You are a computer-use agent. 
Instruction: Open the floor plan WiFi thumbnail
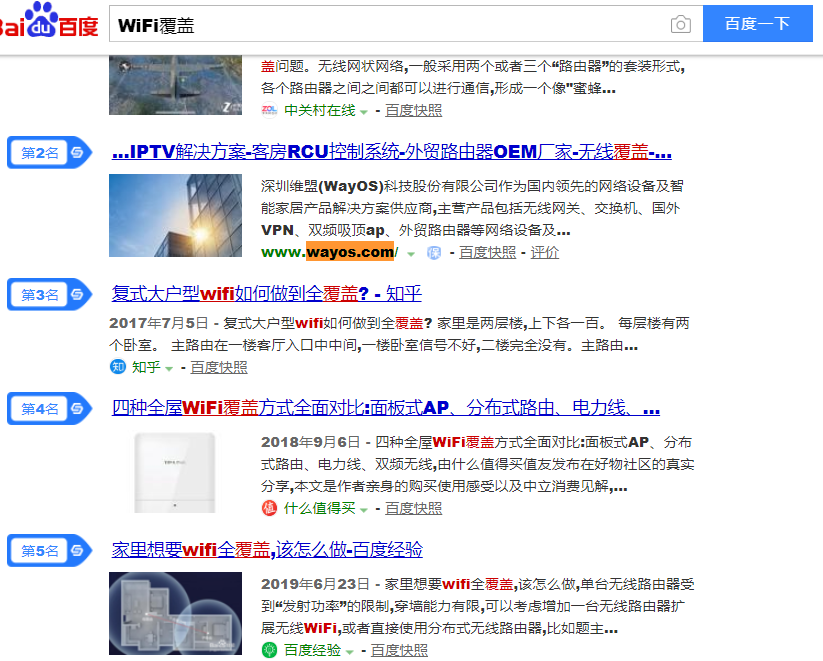[175, 613]
